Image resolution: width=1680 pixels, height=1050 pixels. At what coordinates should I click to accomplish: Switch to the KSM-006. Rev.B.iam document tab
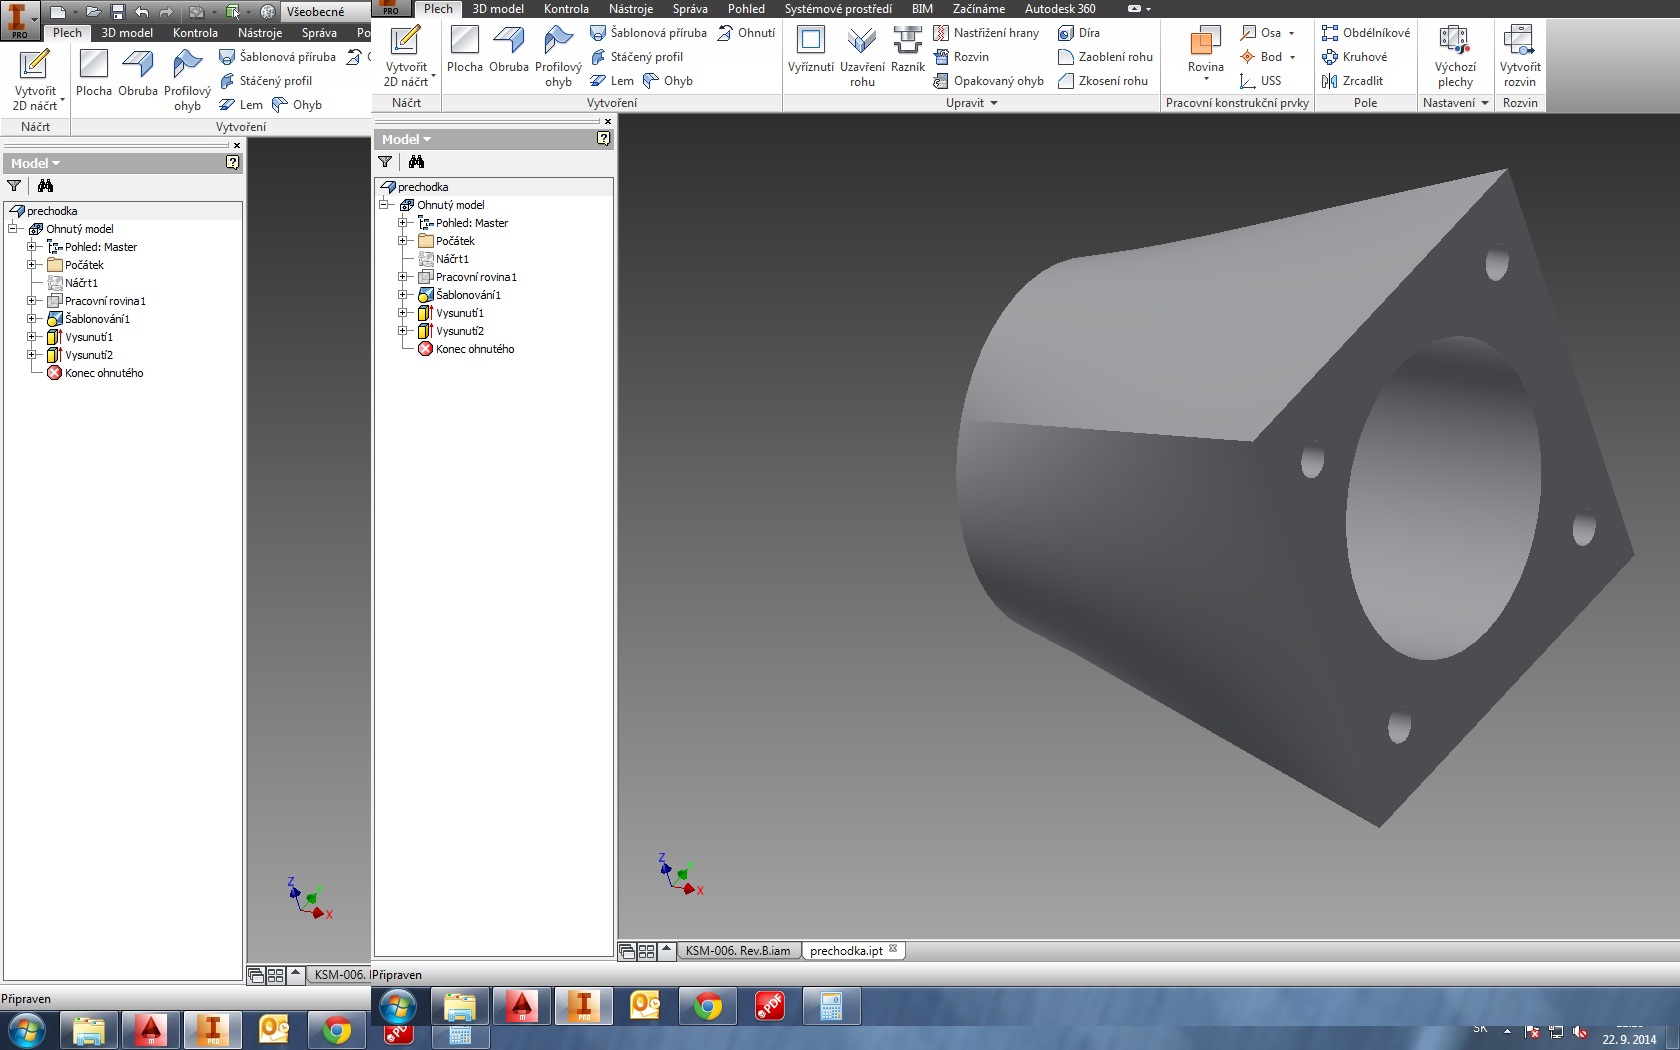738,951
